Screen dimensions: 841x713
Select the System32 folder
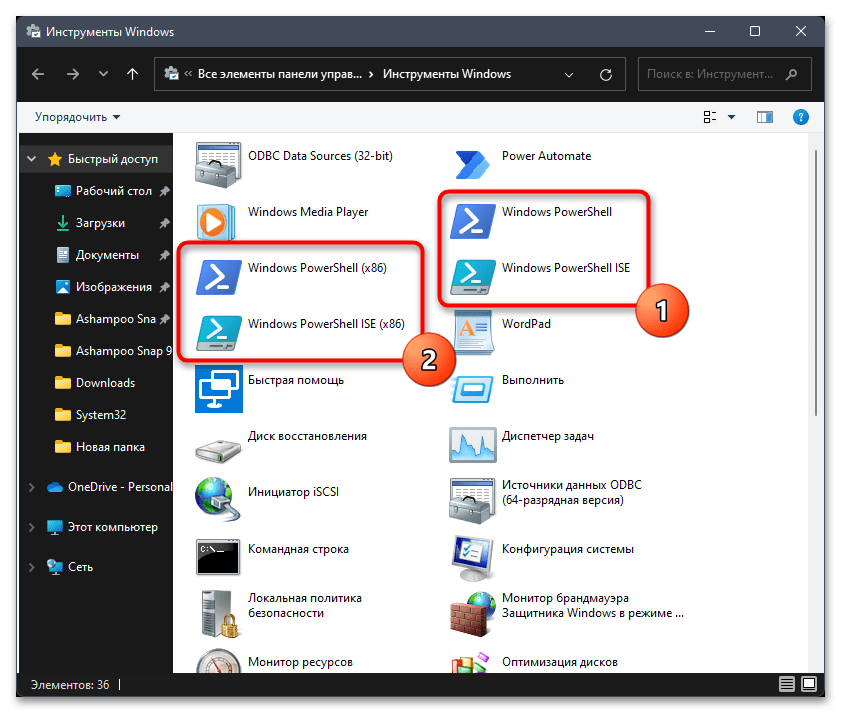[x=91, y=415]
